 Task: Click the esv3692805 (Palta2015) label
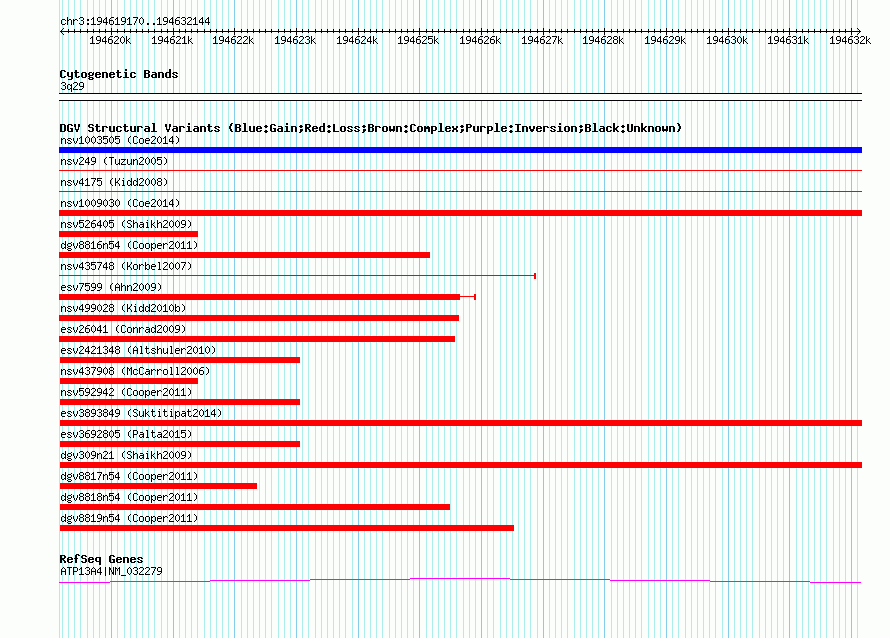click(x=126, y=434)
